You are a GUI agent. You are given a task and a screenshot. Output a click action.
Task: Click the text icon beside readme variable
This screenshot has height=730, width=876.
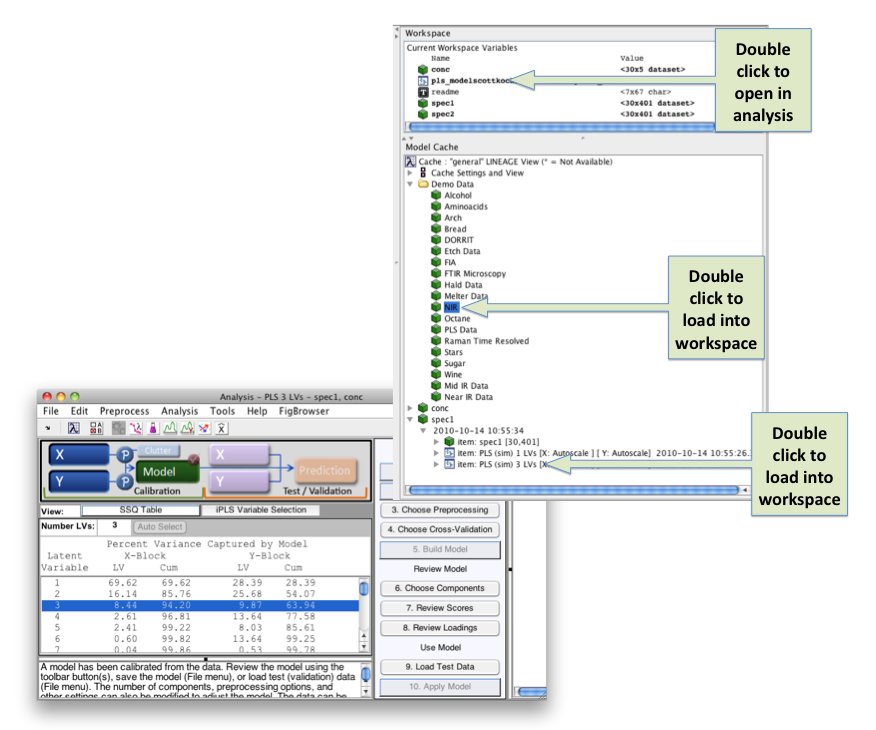click(x=422, y=92)
